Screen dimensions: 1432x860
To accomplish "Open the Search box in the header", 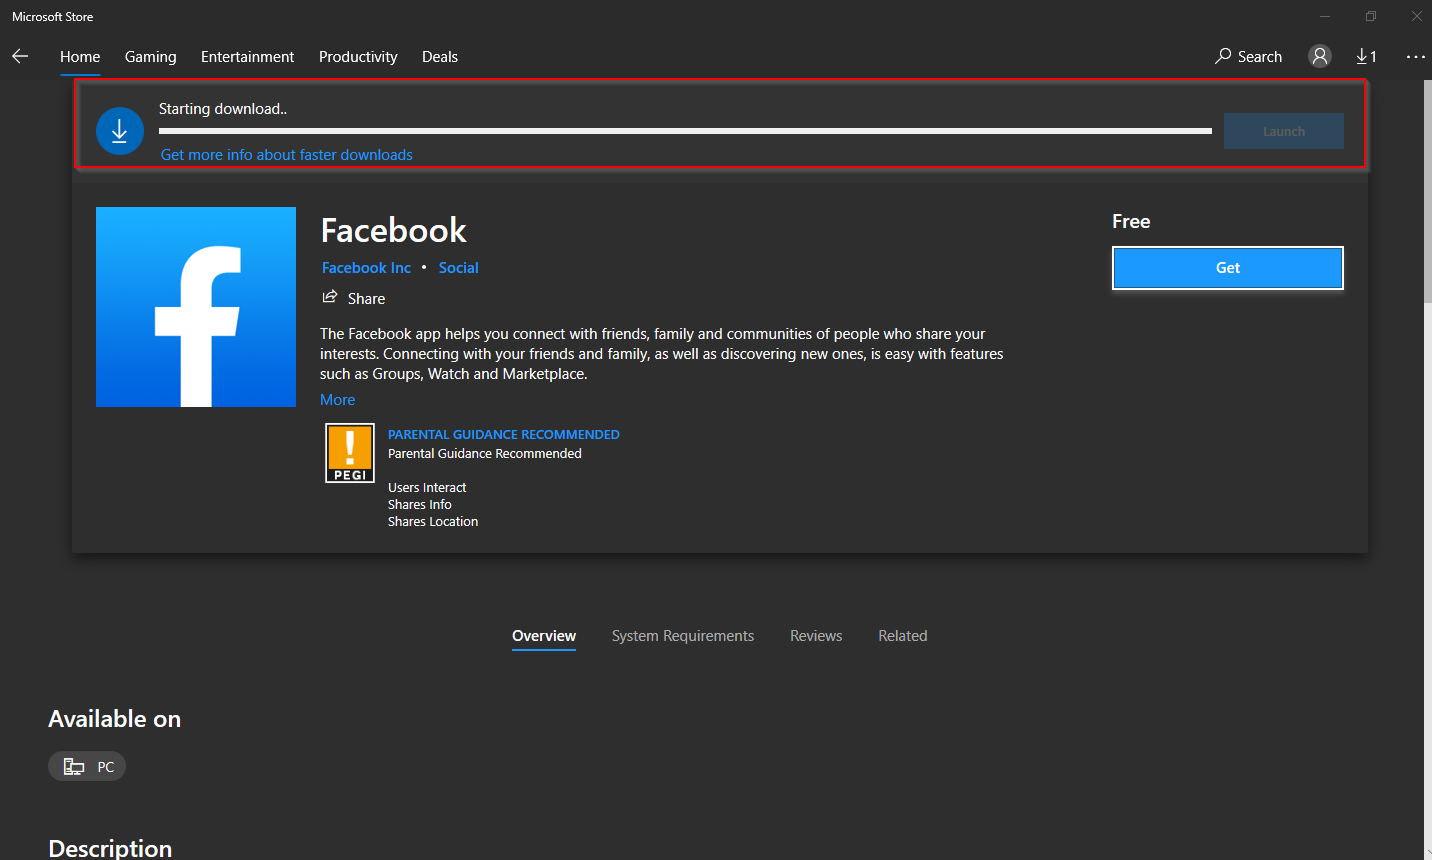I will (x=1248, y=56).
